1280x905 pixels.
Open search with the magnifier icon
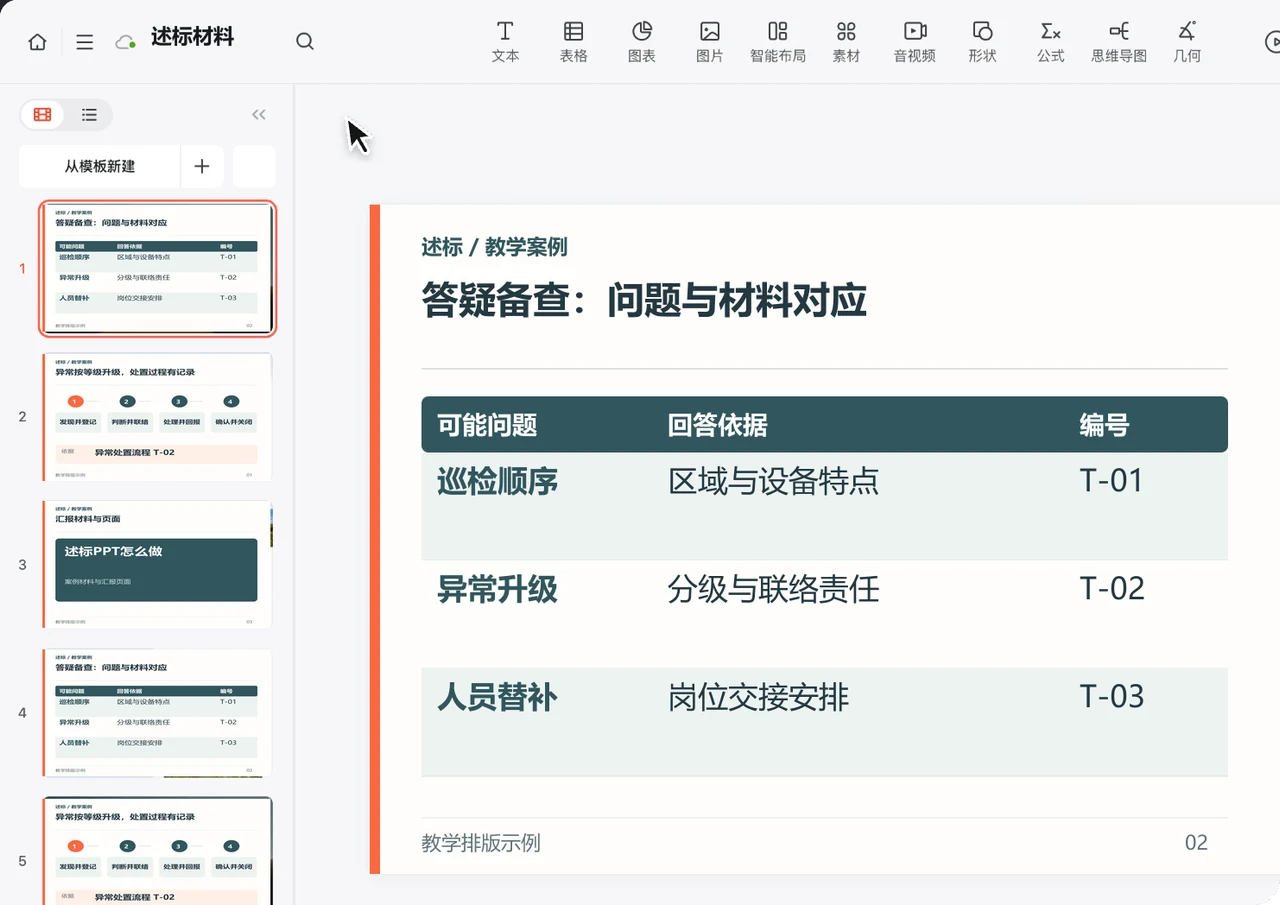tap(305, 41)
